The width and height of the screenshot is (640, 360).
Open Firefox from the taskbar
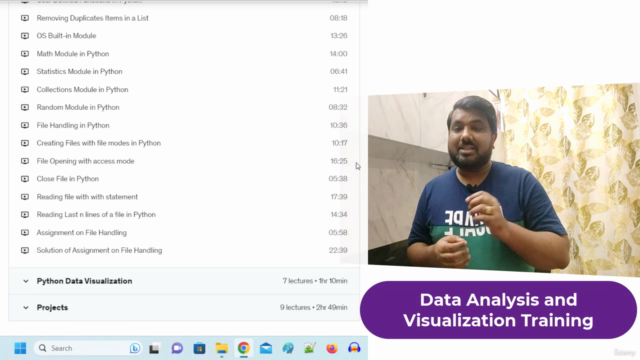coord(332,348)
